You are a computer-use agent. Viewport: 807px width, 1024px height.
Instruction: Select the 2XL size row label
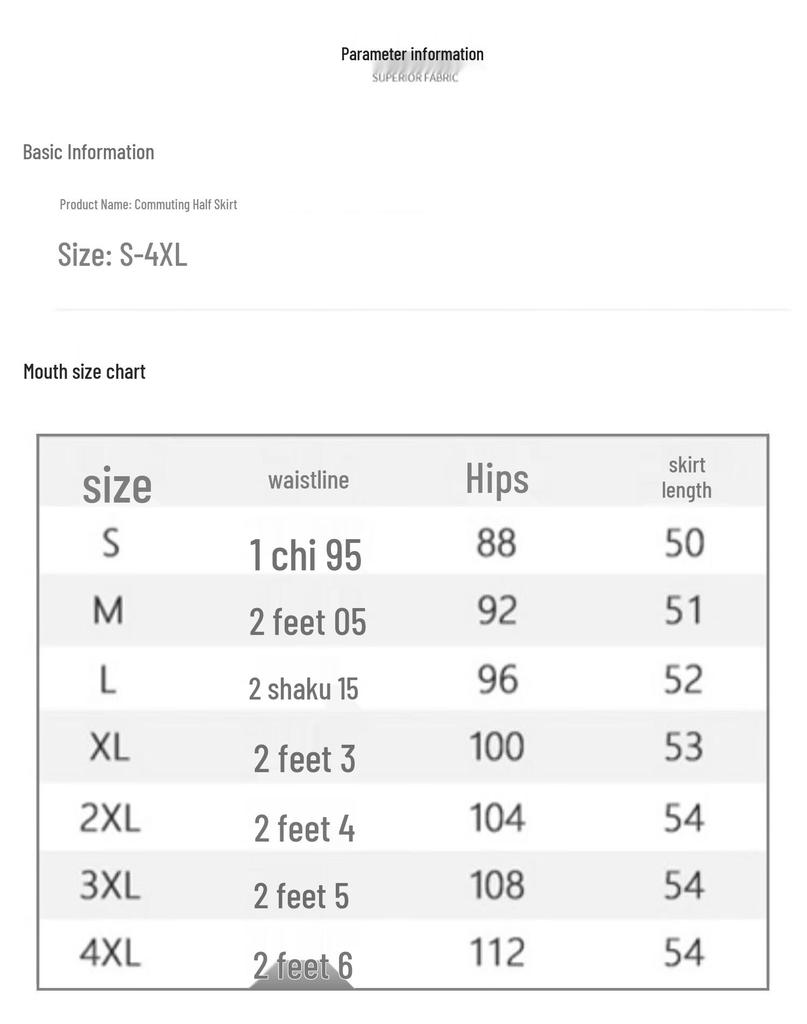(x=110, y=818)
